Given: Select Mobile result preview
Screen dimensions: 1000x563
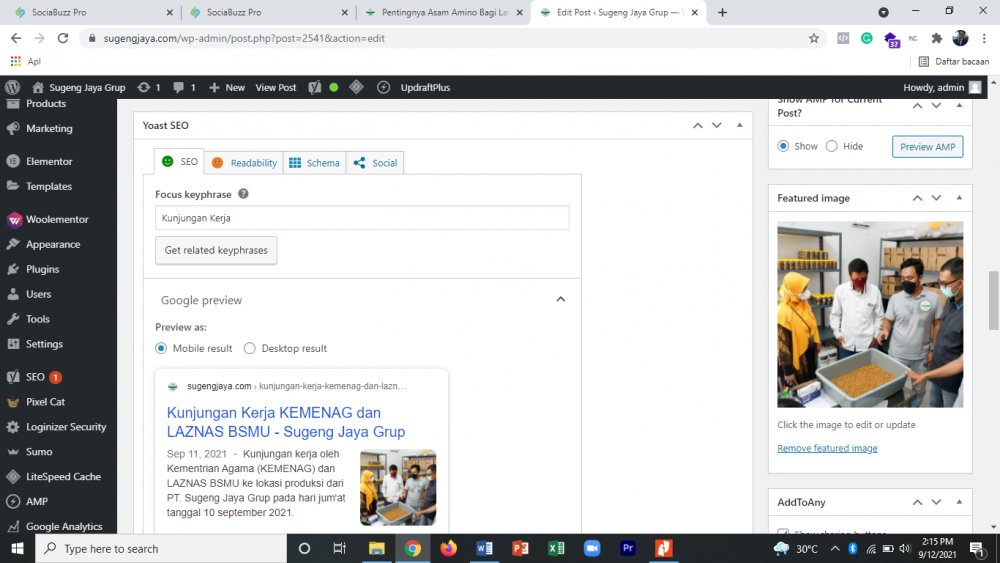Looking at the screenshot, I should (161, 348).
